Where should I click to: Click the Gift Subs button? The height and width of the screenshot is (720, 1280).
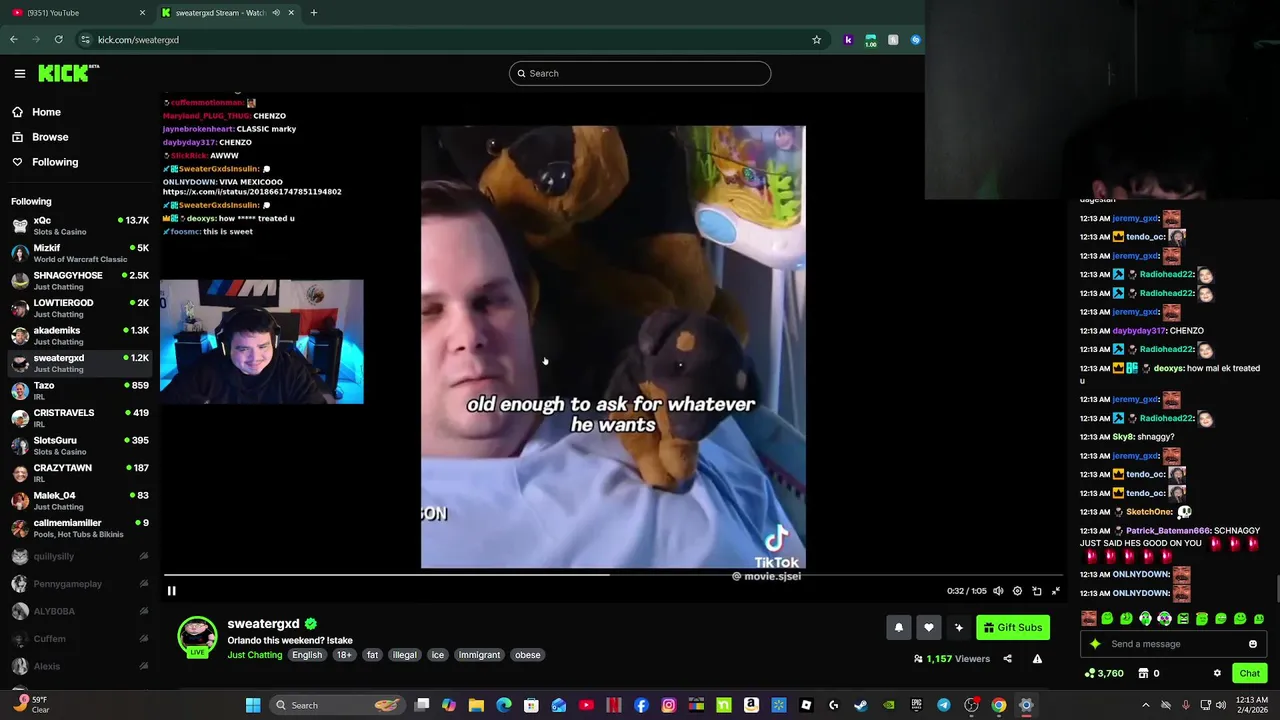1012,627
